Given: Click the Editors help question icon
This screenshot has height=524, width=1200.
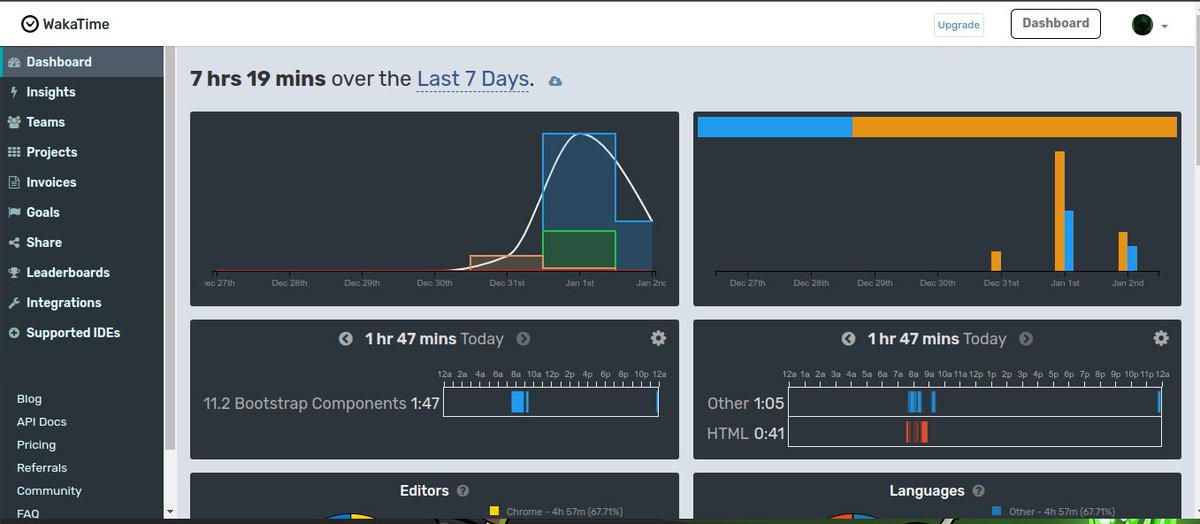Looking at the screenshot, I should (x=463, y=491).
